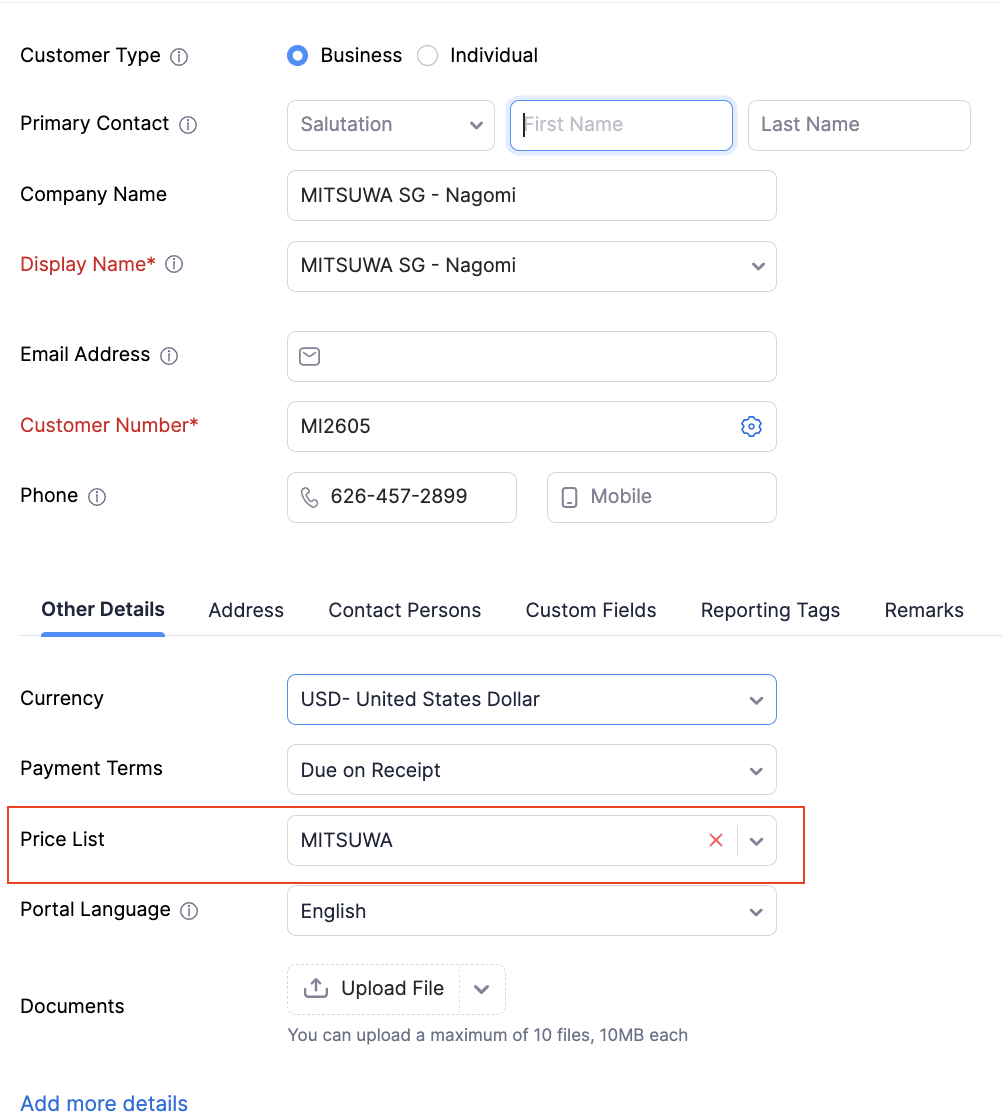1002x1114 pixels.
Task: Click the Primary Contact info icon
Action: [188, 125]
